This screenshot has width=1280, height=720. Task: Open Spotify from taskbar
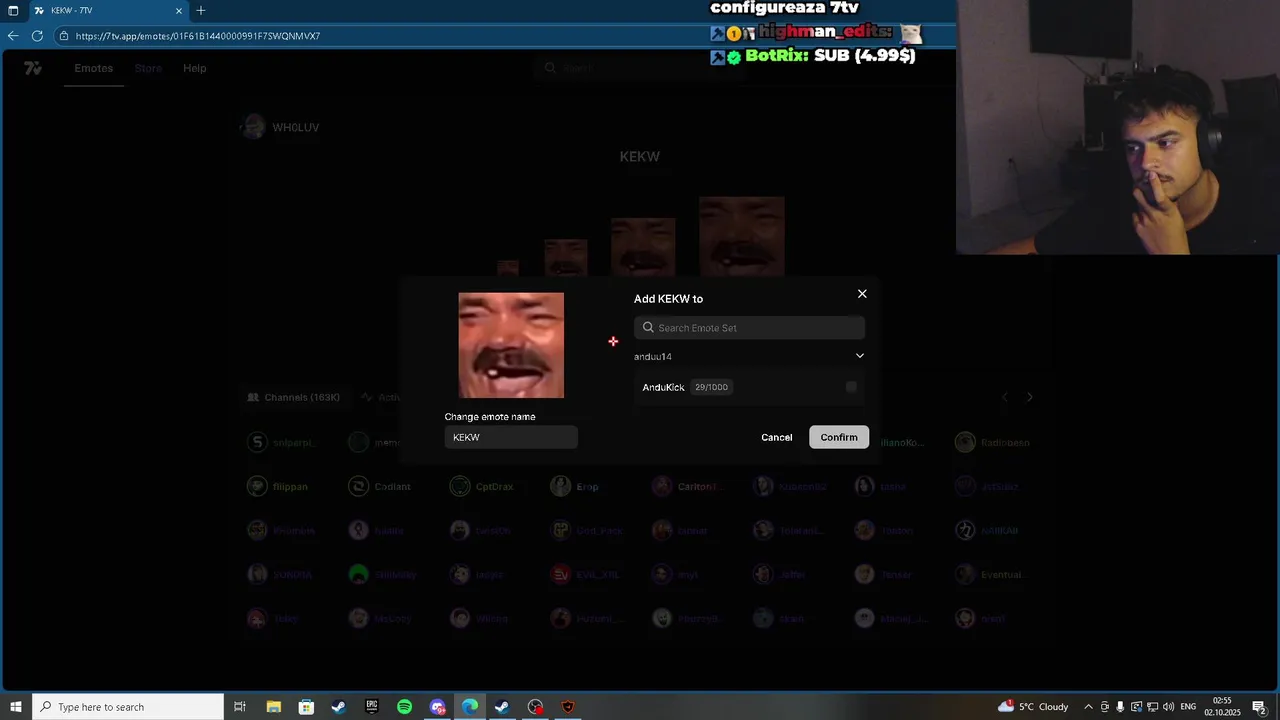pos(404,707)
